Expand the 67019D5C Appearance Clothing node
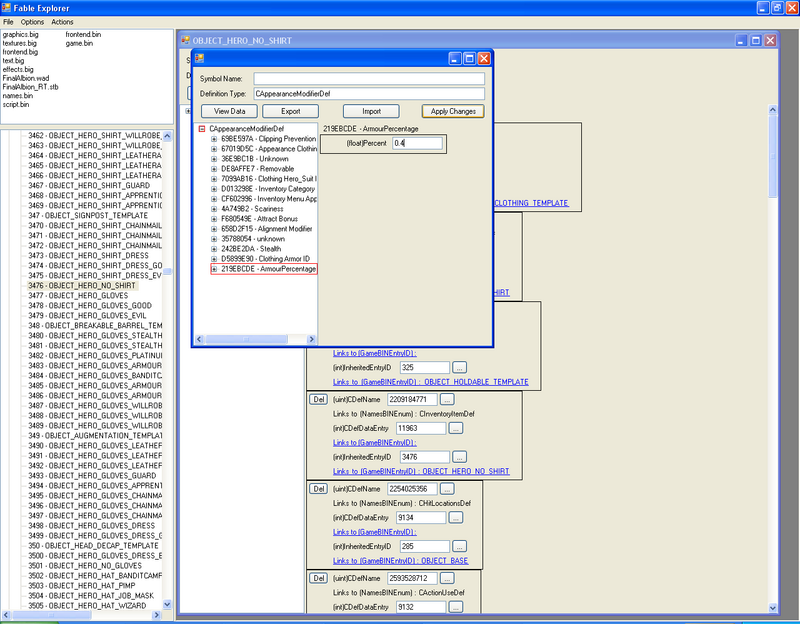 tap(214, 149)
